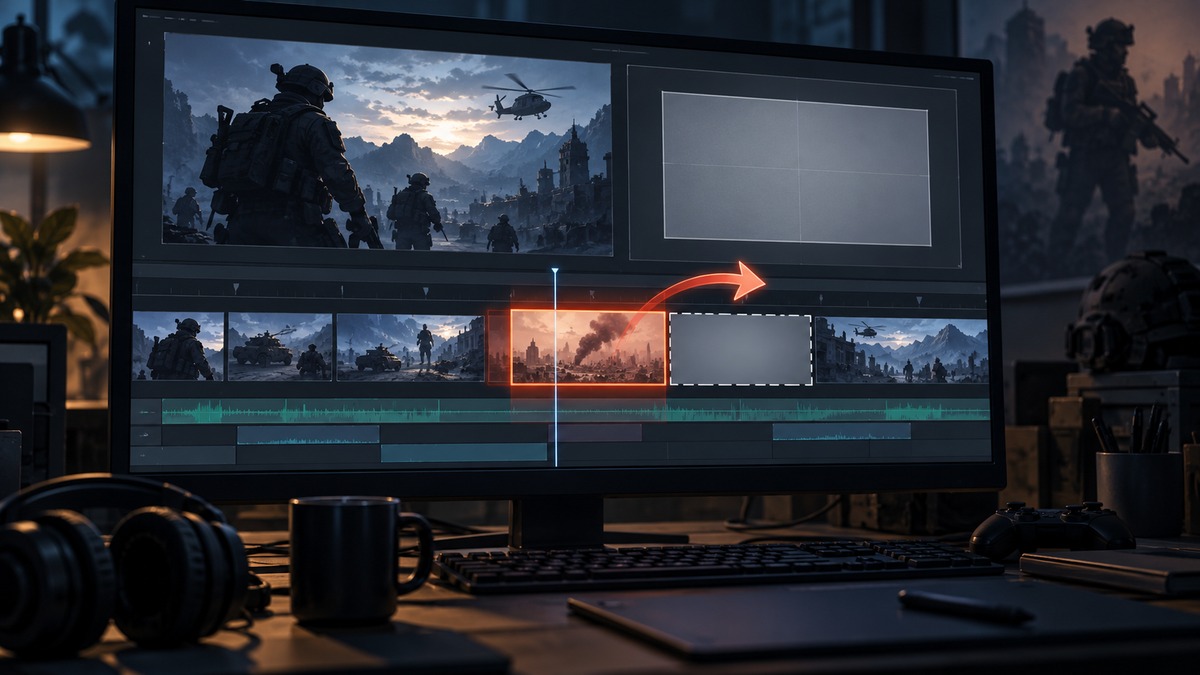Select the highlighted smoke explosion clip
This screenshot has width=1200, height=675.
[x=588, y=347]
